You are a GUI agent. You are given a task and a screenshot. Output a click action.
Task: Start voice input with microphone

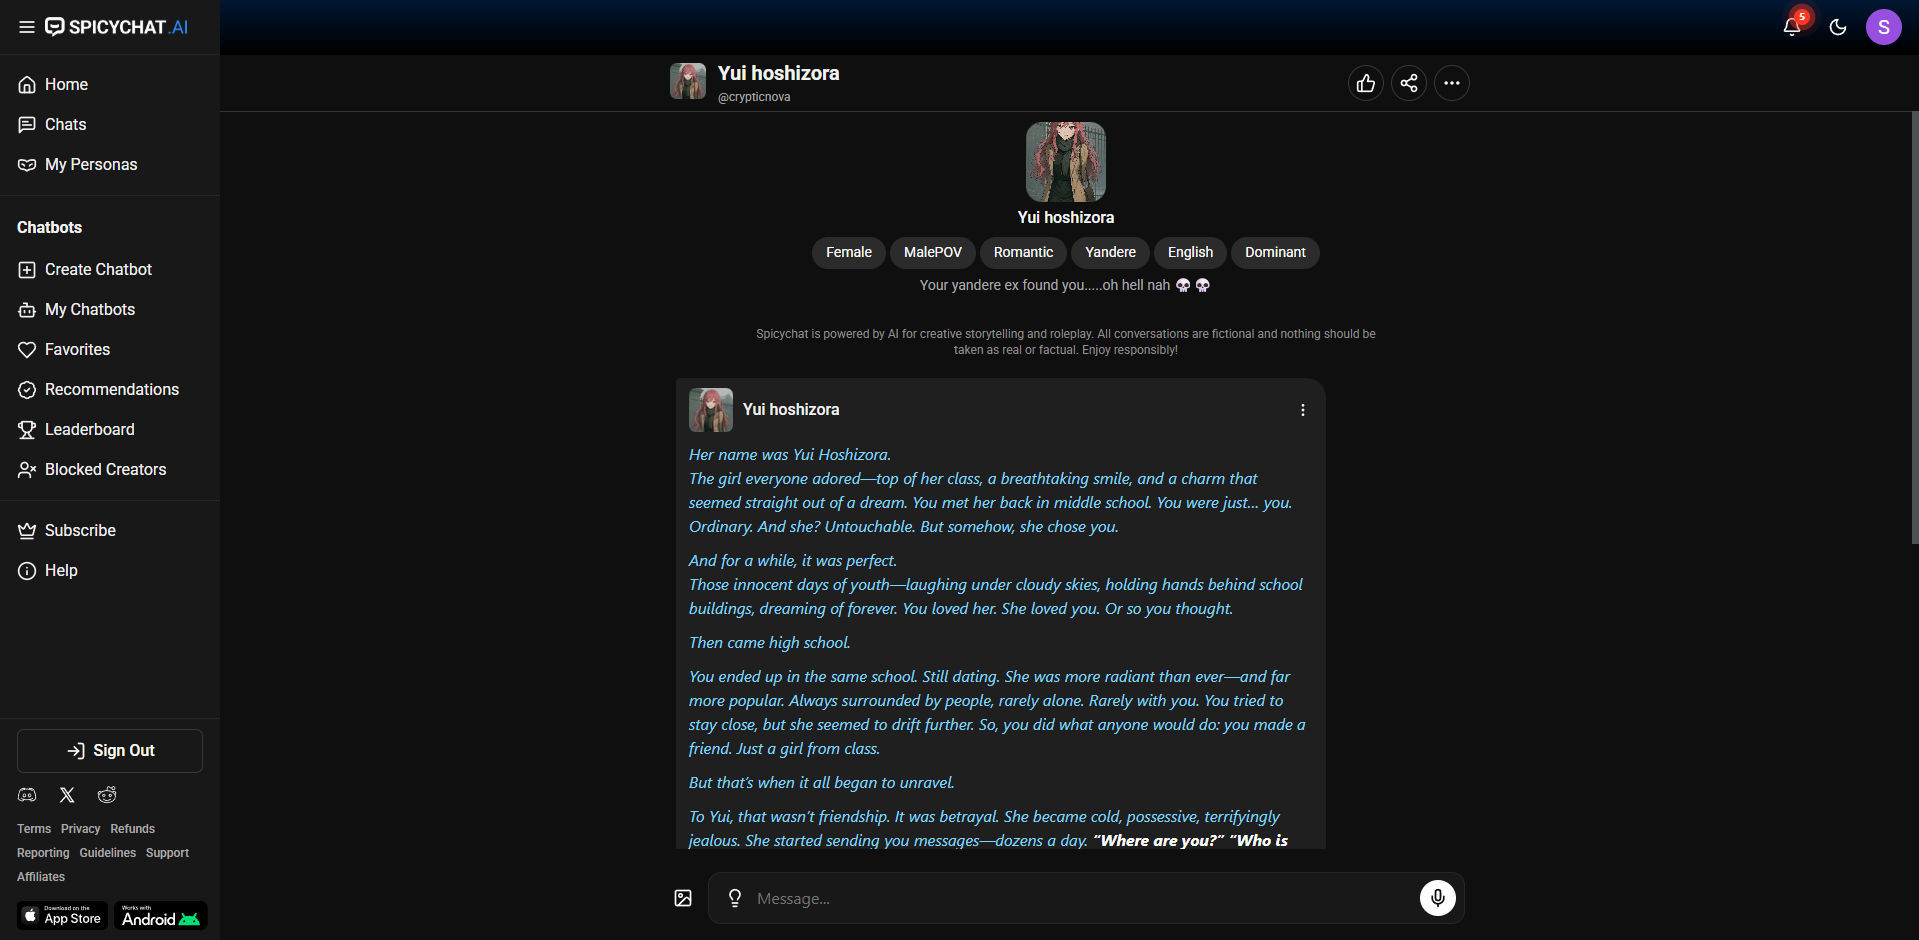coord(1438,898)
